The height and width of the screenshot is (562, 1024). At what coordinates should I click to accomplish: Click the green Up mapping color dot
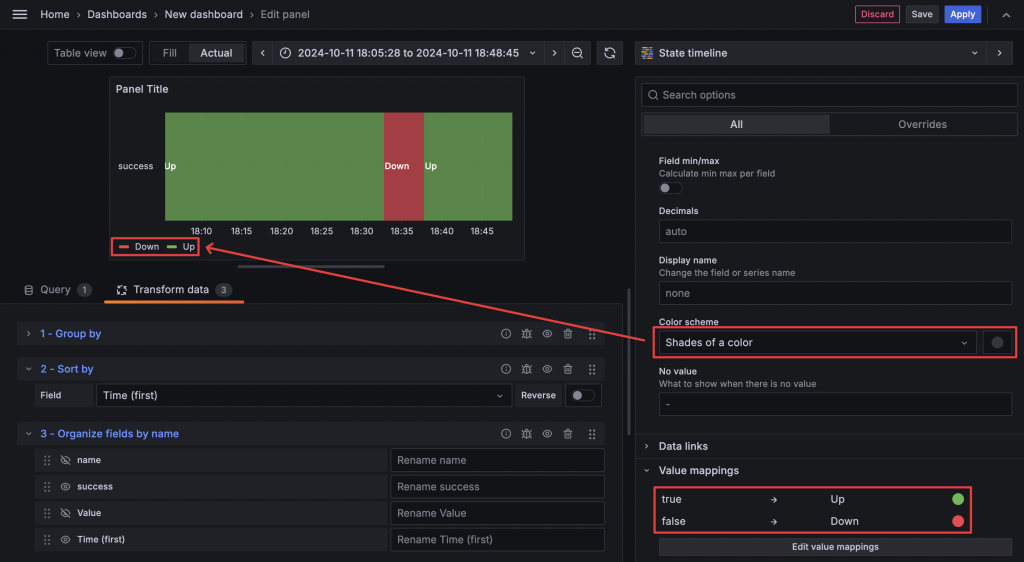click(958, 499)
